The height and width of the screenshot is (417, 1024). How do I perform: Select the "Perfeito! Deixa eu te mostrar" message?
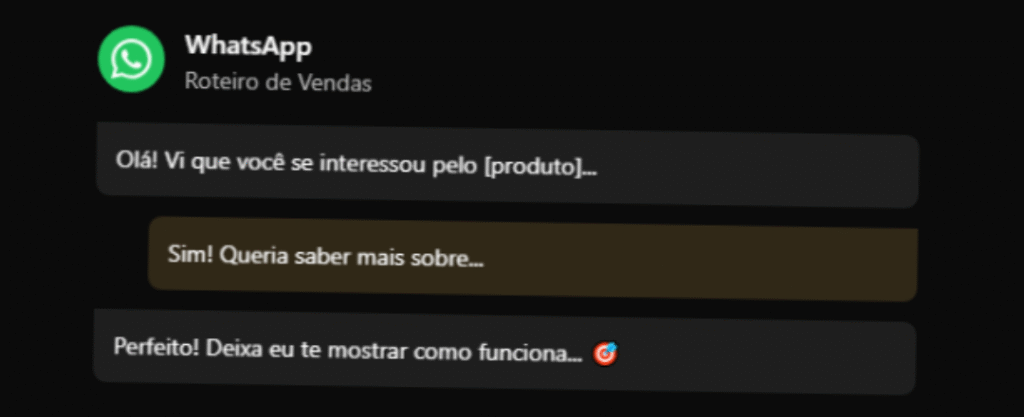(x=504, y=351)
